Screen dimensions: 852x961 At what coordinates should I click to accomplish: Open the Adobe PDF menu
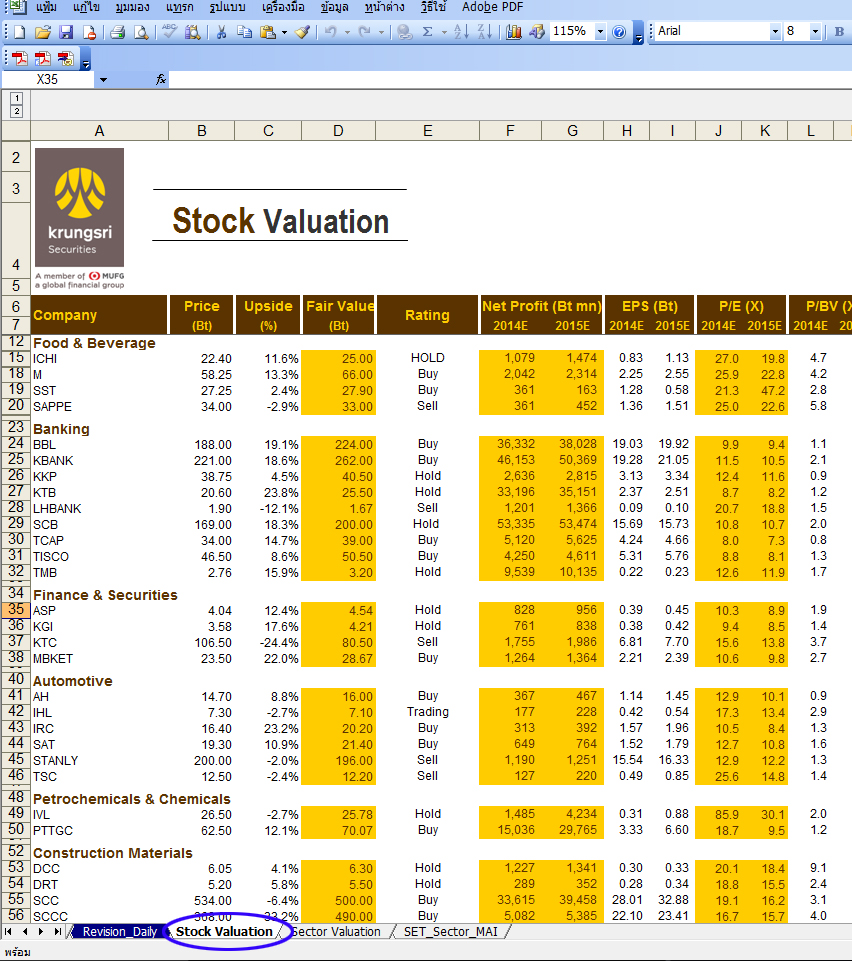492,7
